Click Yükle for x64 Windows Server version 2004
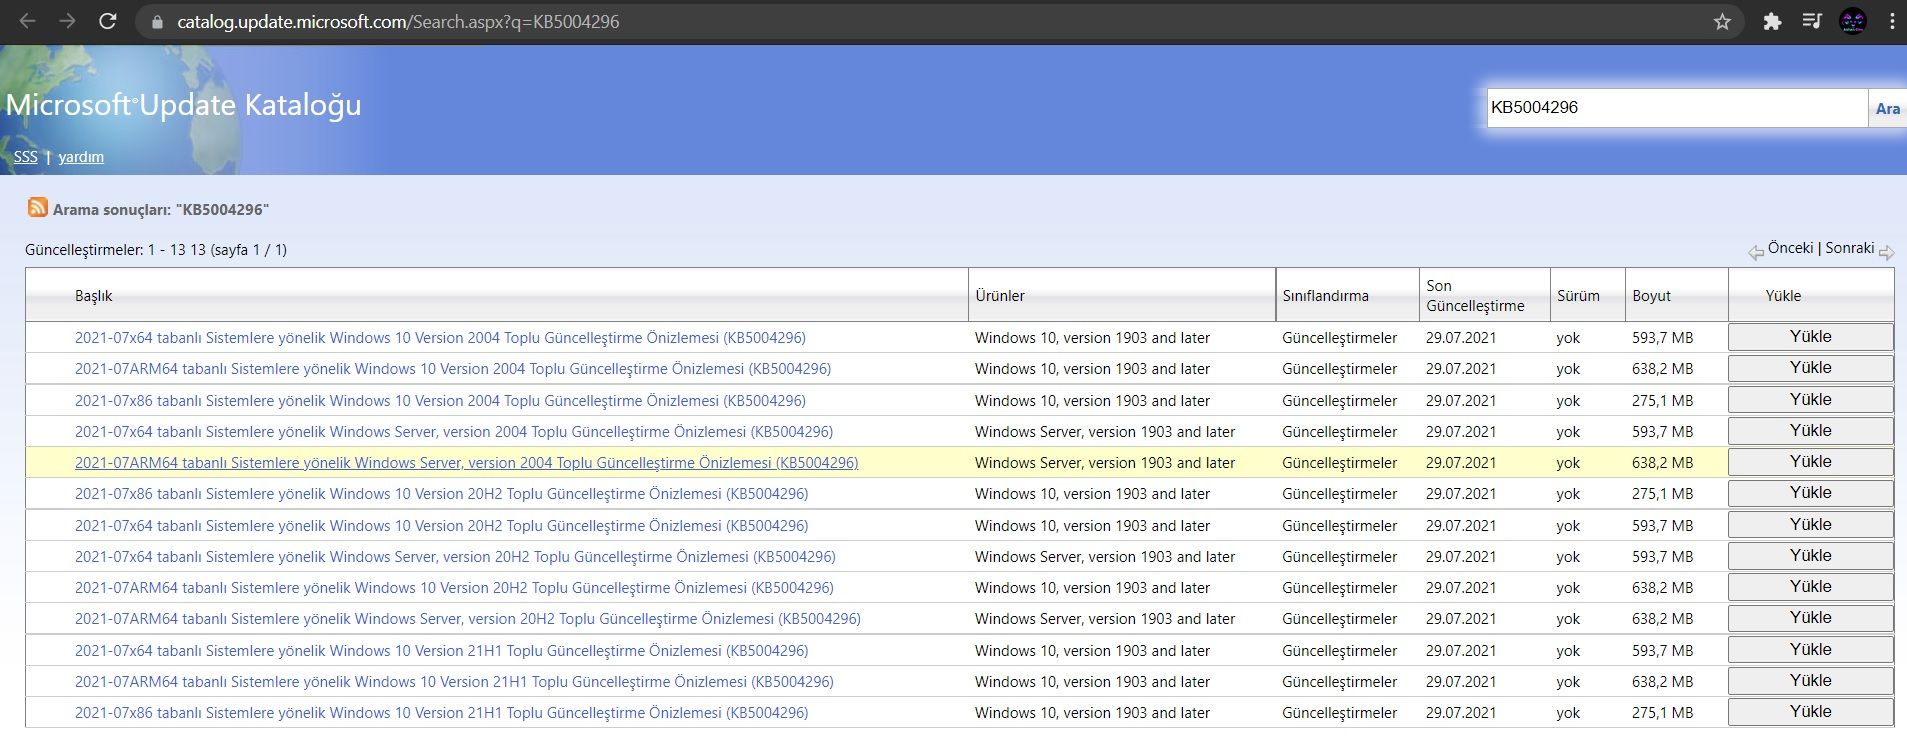1907x742 pixels. 1810,431
